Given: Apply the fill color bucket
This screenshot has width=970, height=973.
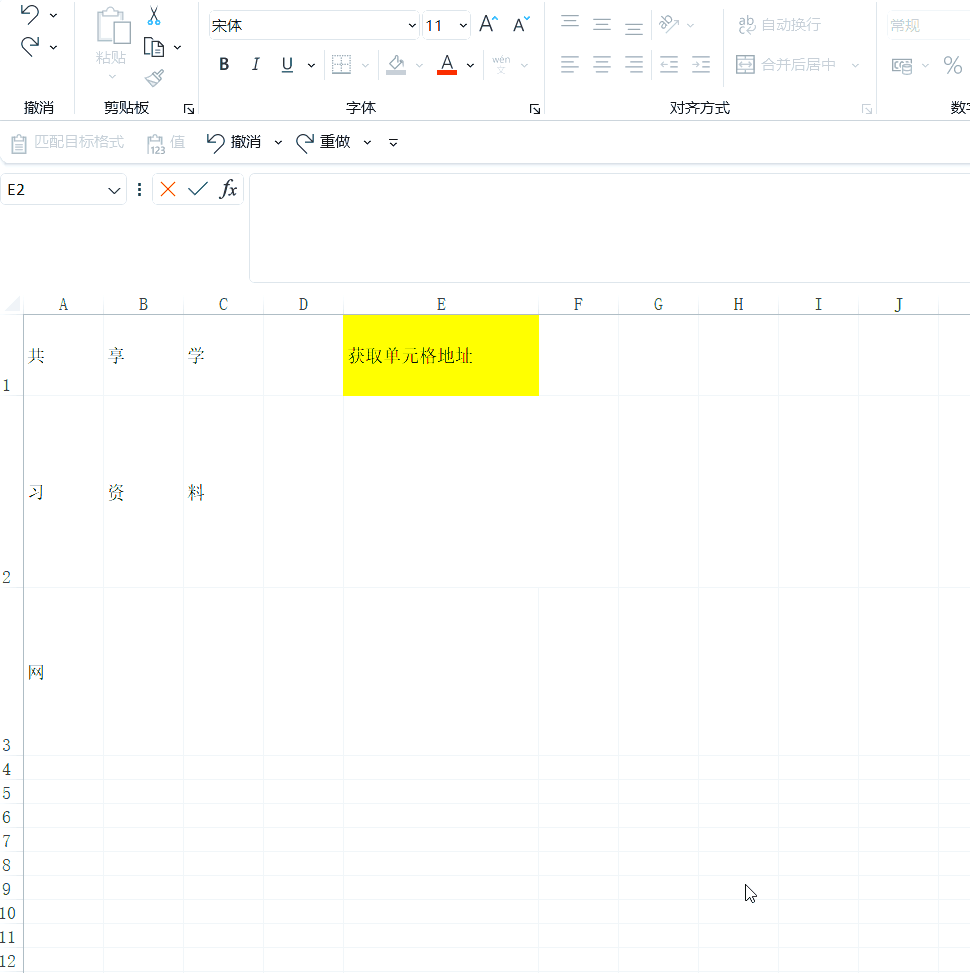Looking at the screenshot, I should tap(396, 65).
